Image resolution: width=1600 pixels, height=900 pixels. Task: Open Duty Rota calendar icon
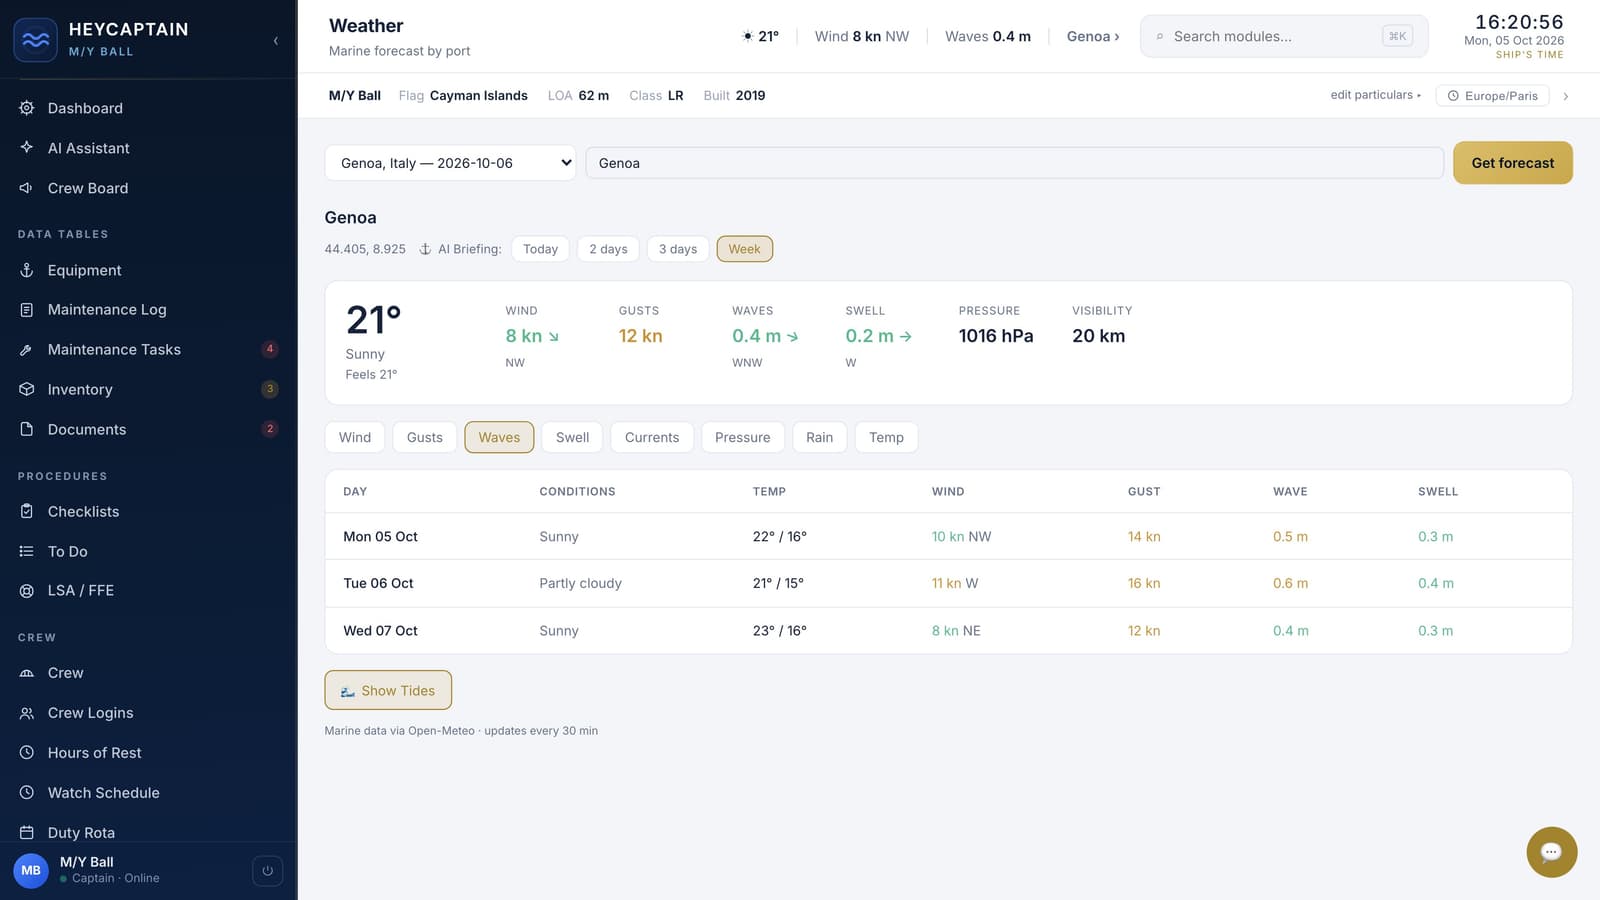27,832
